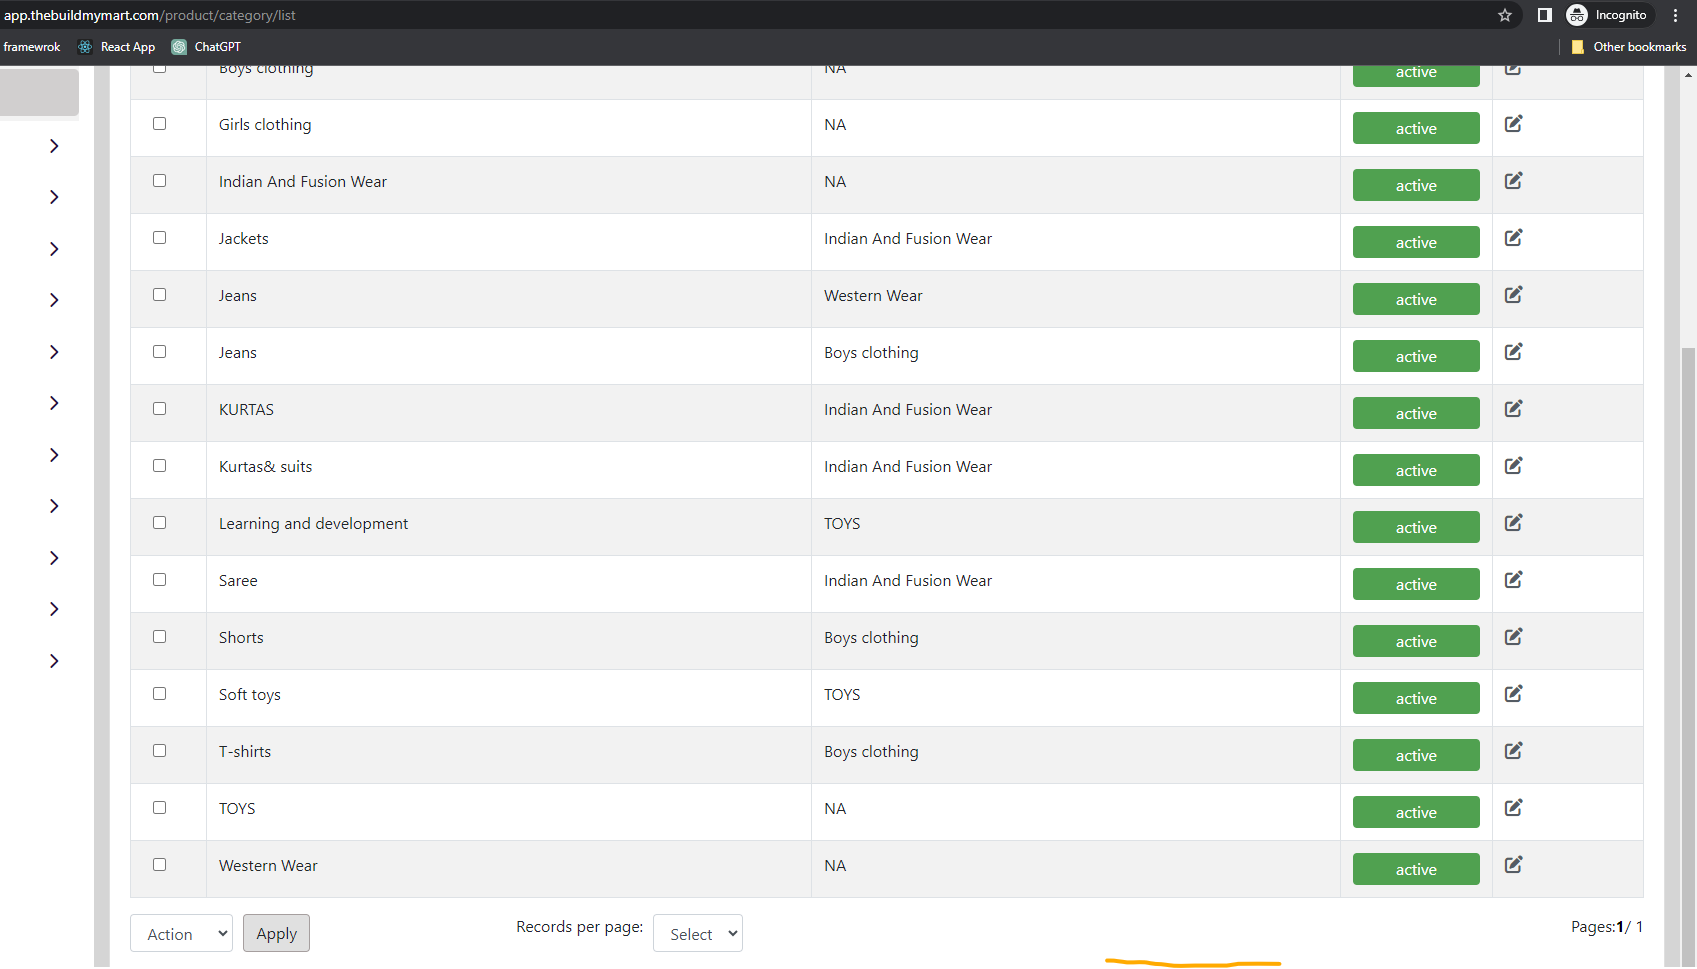
Task: Check the T-shirts row checkbox
Action: click(159, 751)
